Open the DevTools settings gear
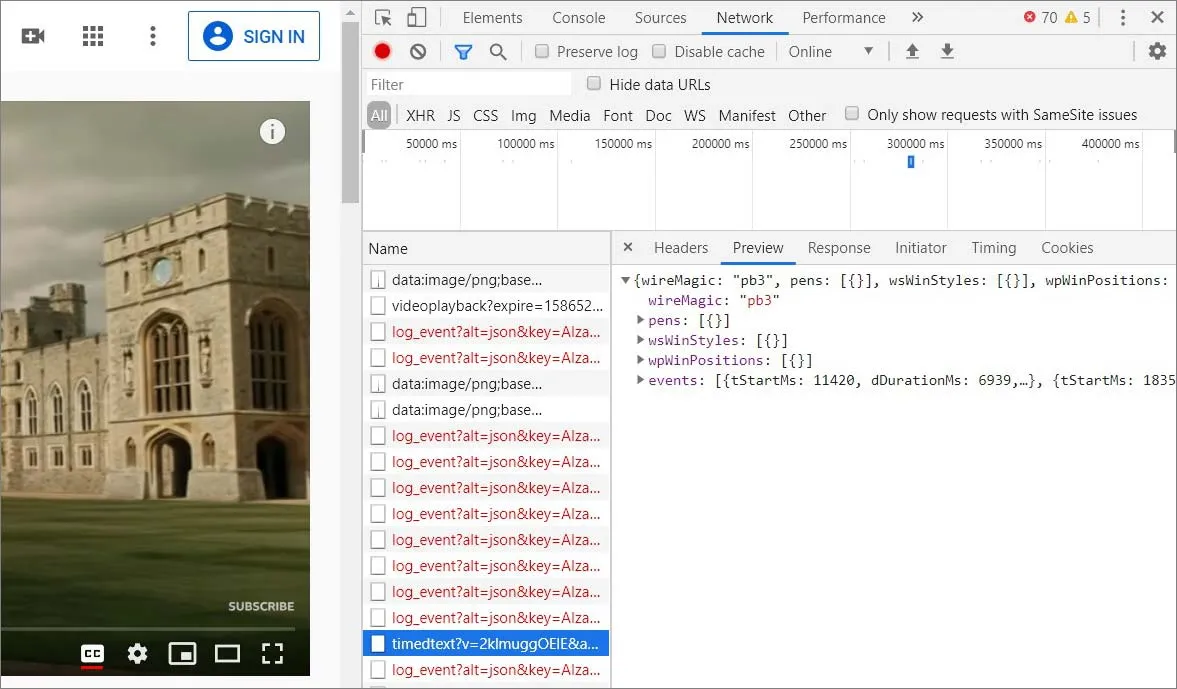Image resolution: width=1177 pixels, height=689 pixels. tap(1157, 51)
